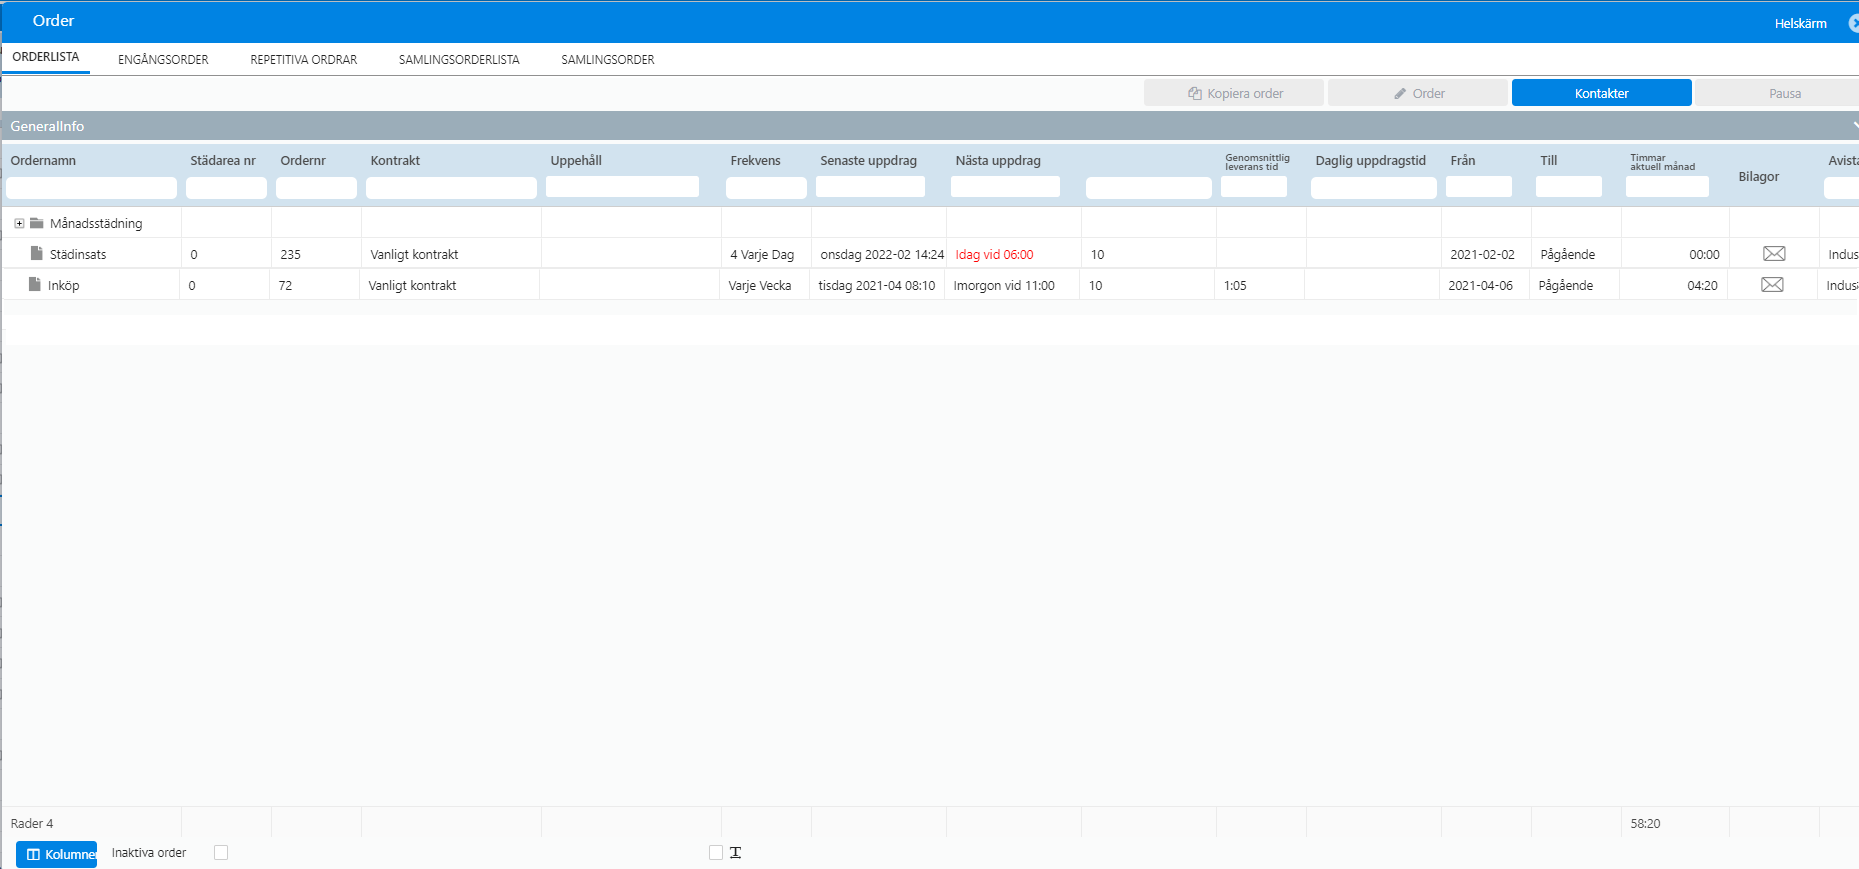Switch to Helskärm mode
The width and height of the screenshot is (1859, 869).
pyautogui.click(x=1800, y=23)
